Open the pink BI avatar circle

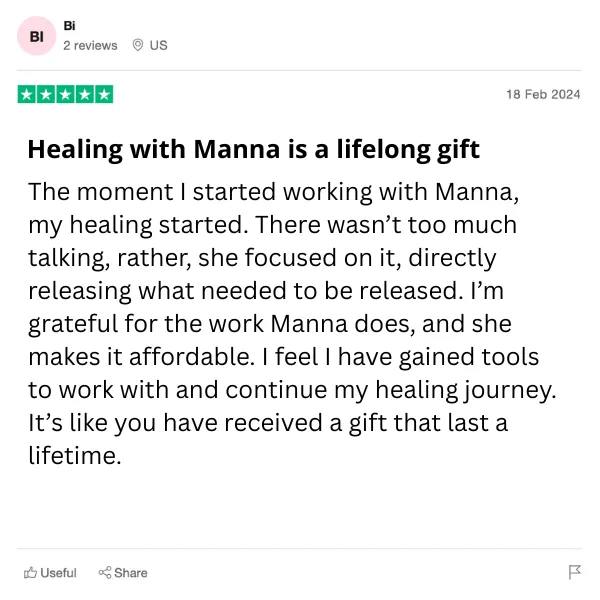(x=37, y=36)
